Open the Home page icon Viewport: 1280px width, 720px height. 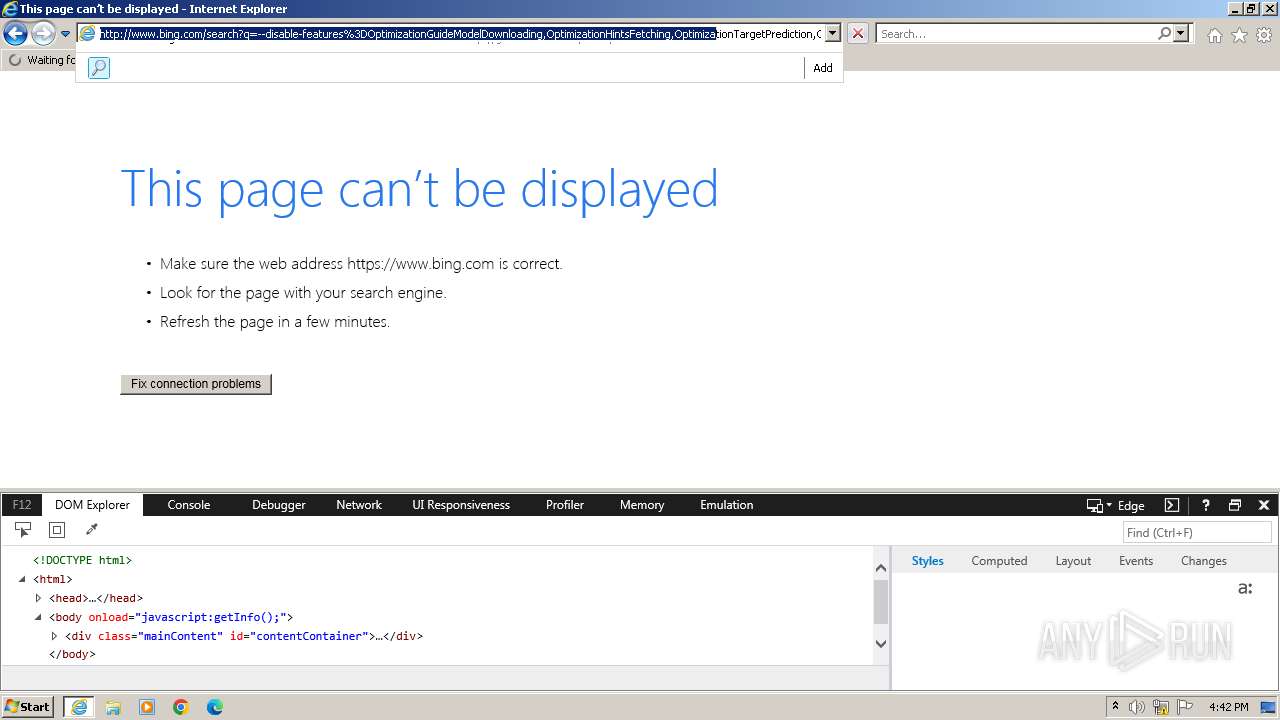point(1214,35)
